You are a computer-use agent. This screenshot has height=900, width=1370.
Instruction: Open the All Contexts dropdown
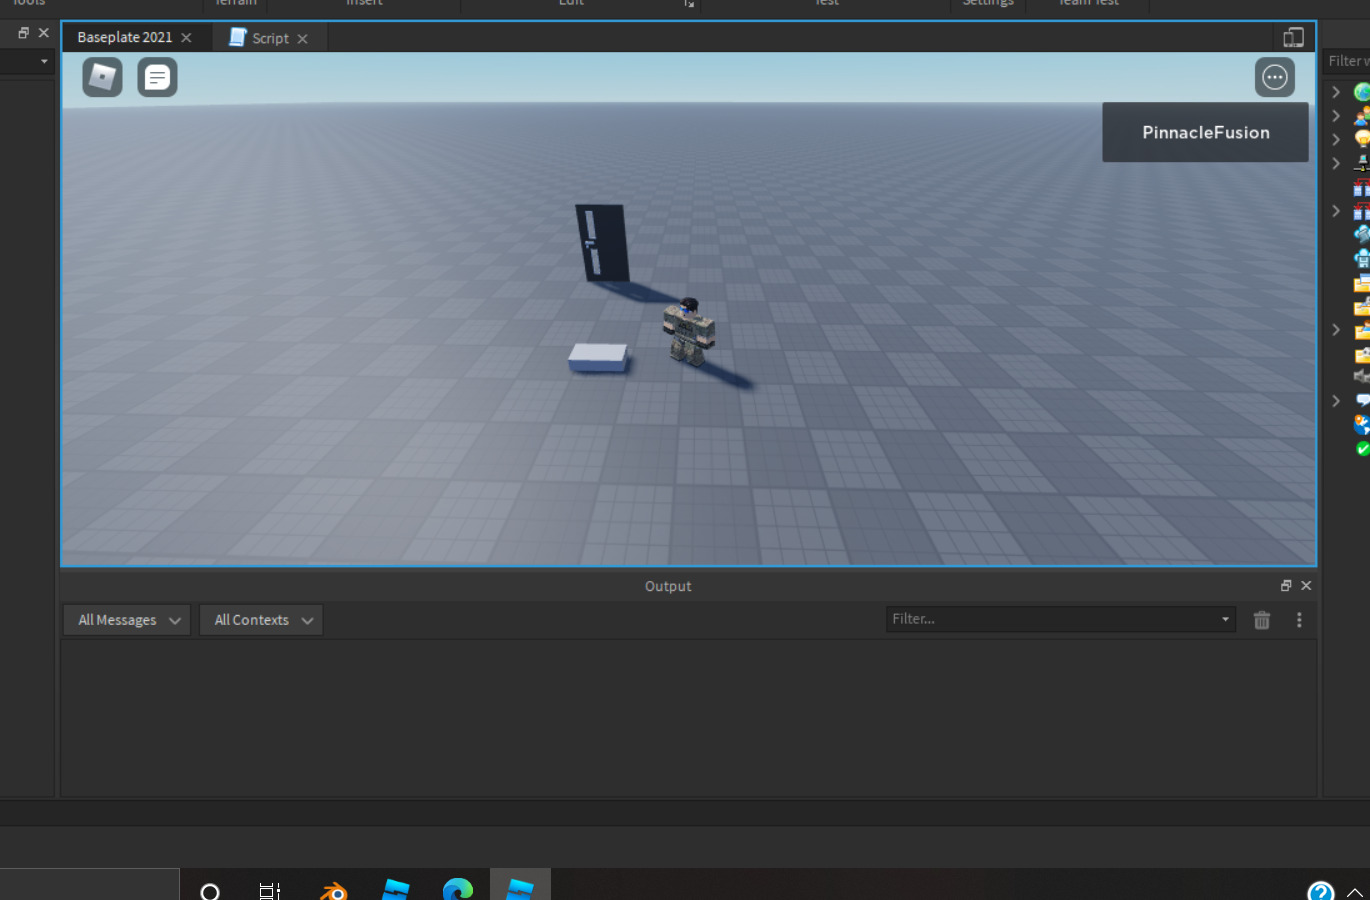[x=261, y=619]
